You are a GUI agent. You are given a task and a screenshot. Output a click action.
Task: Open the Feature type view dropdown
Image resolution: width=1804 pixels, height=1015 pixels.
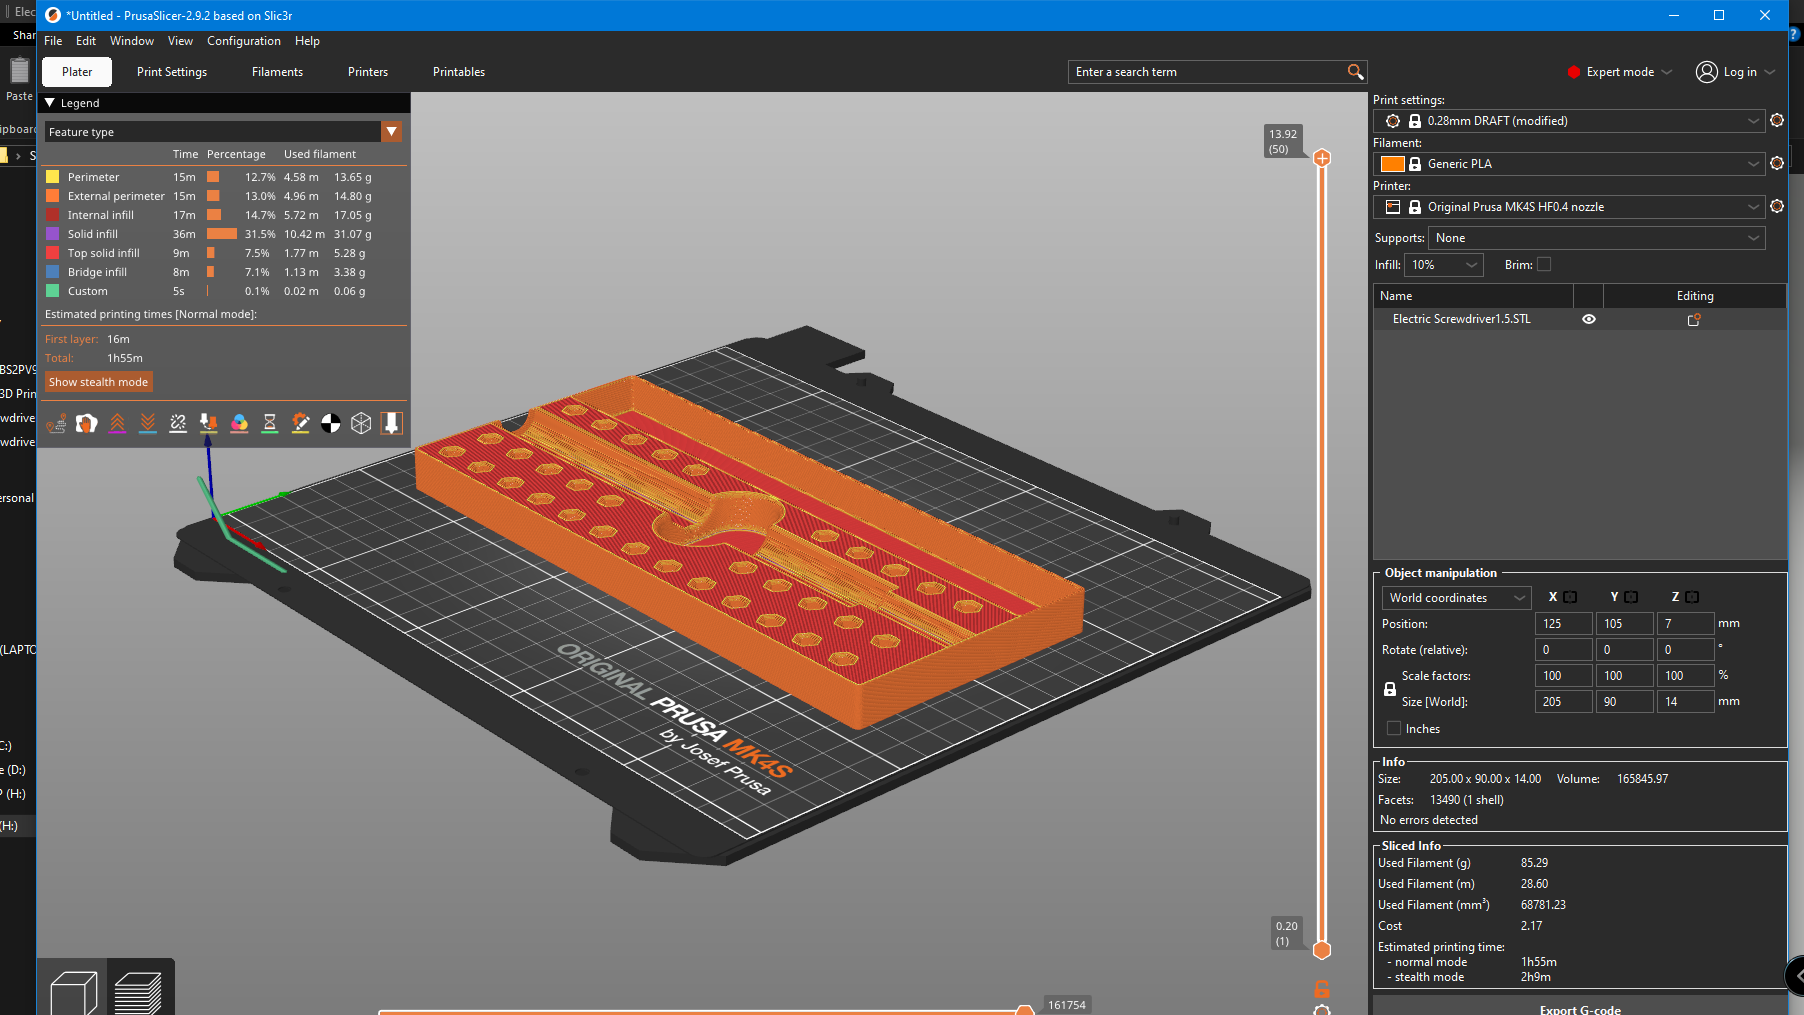(224, 131)
